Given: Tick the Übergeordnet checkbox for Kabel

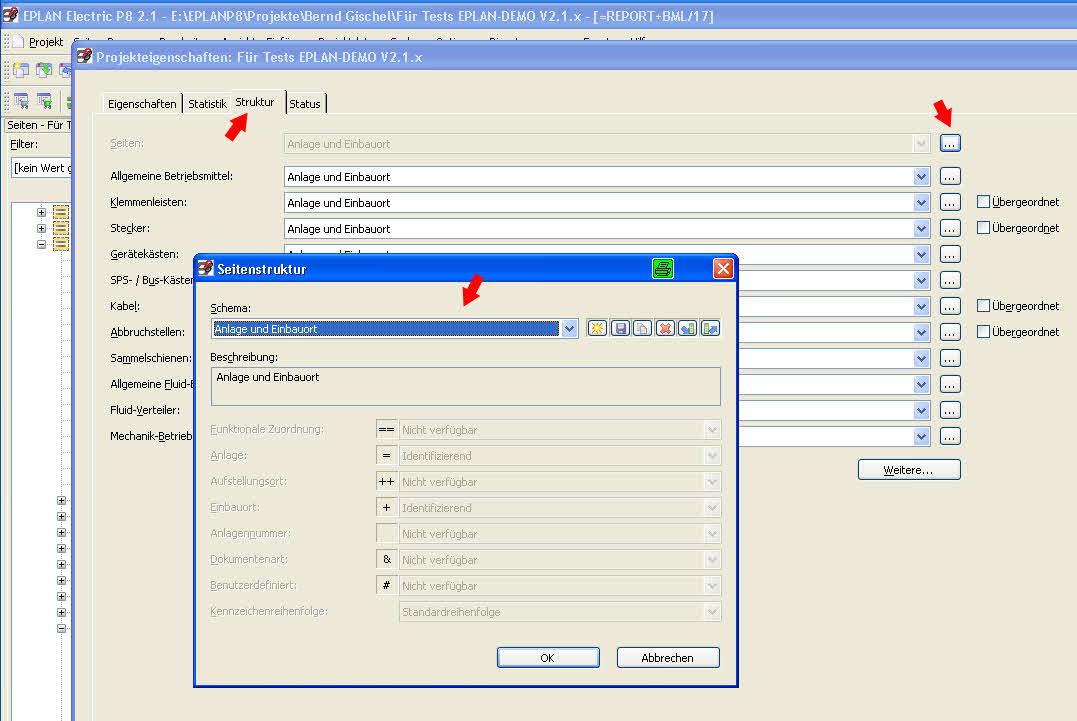Looking at the screenshot, I should point(984,306).
